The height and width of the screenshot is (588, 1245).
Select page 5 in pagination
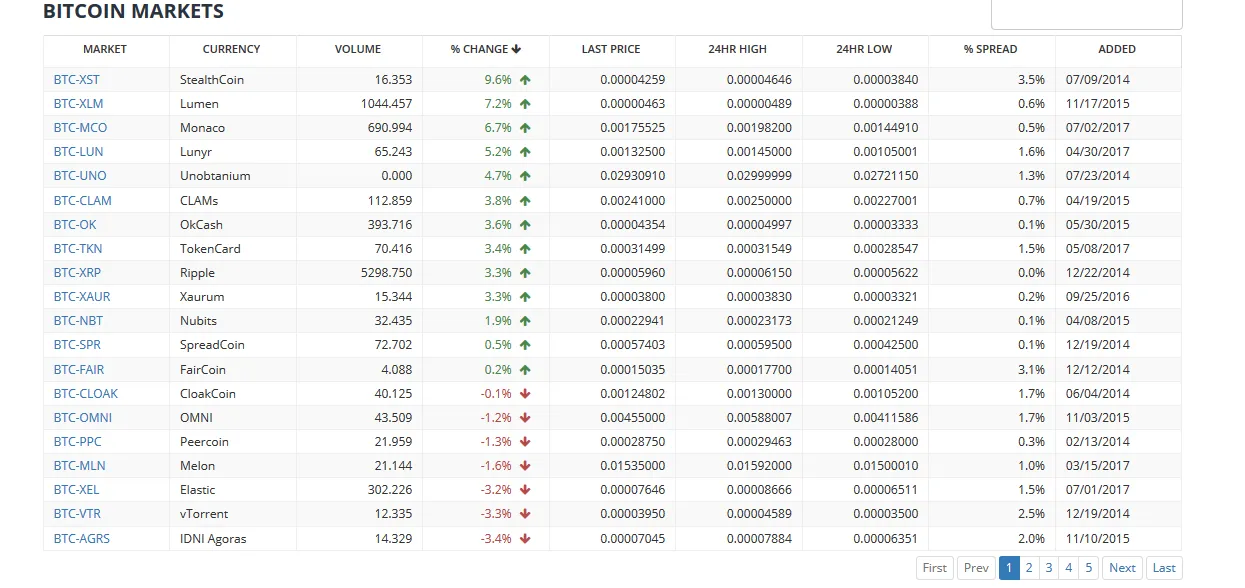(1089, 568)
